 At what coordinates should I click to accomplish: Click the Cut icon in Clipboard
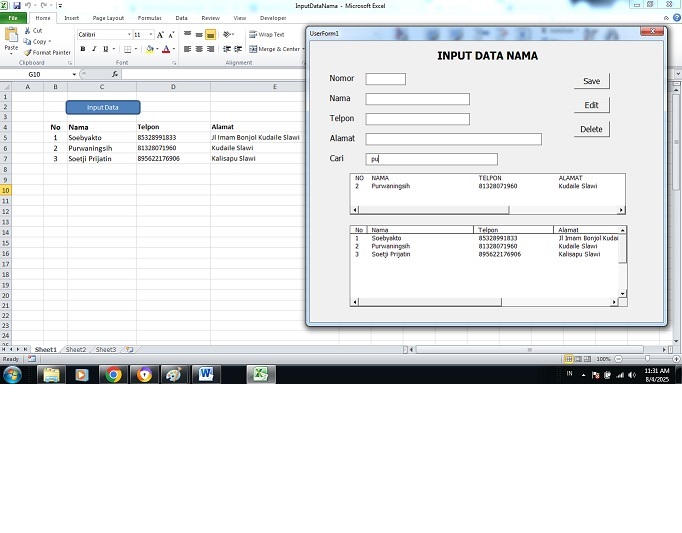[33, 30]
